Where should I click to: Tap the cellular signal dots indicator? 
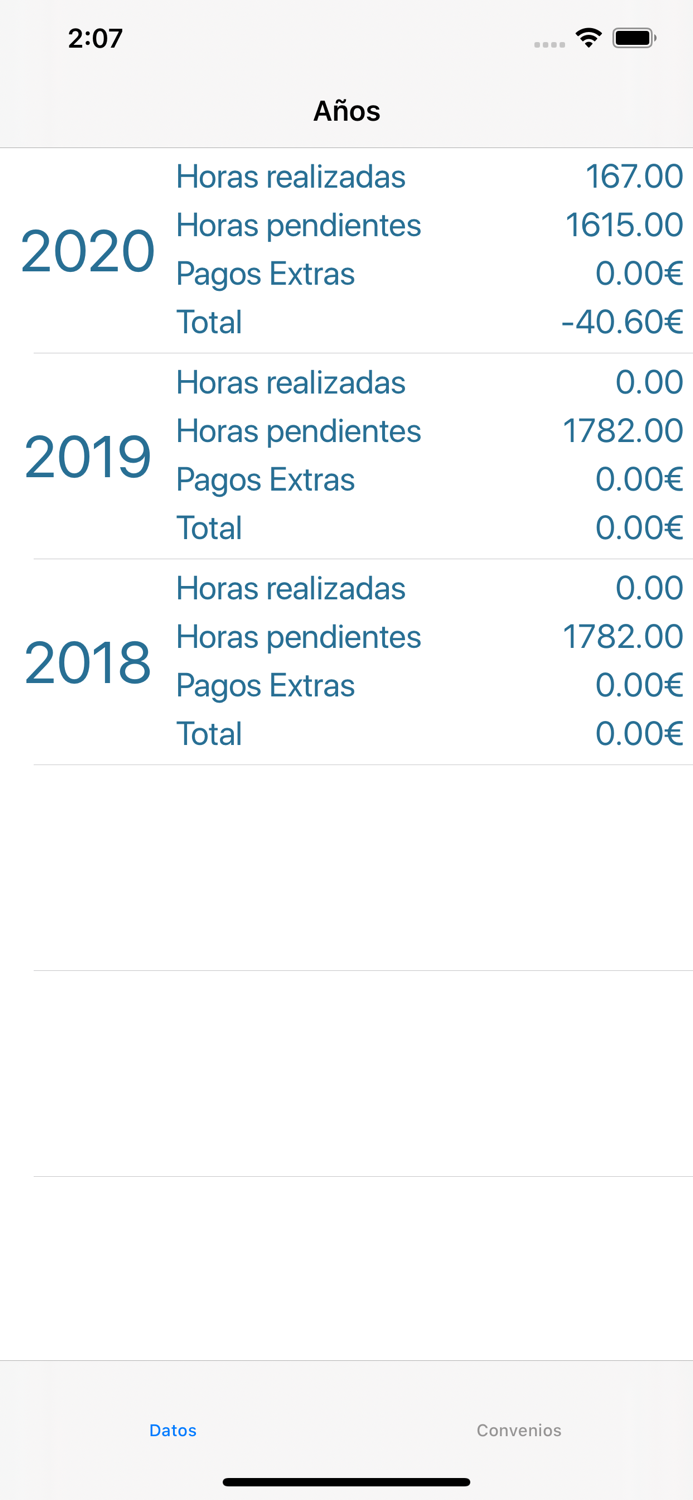click(549, 42)
